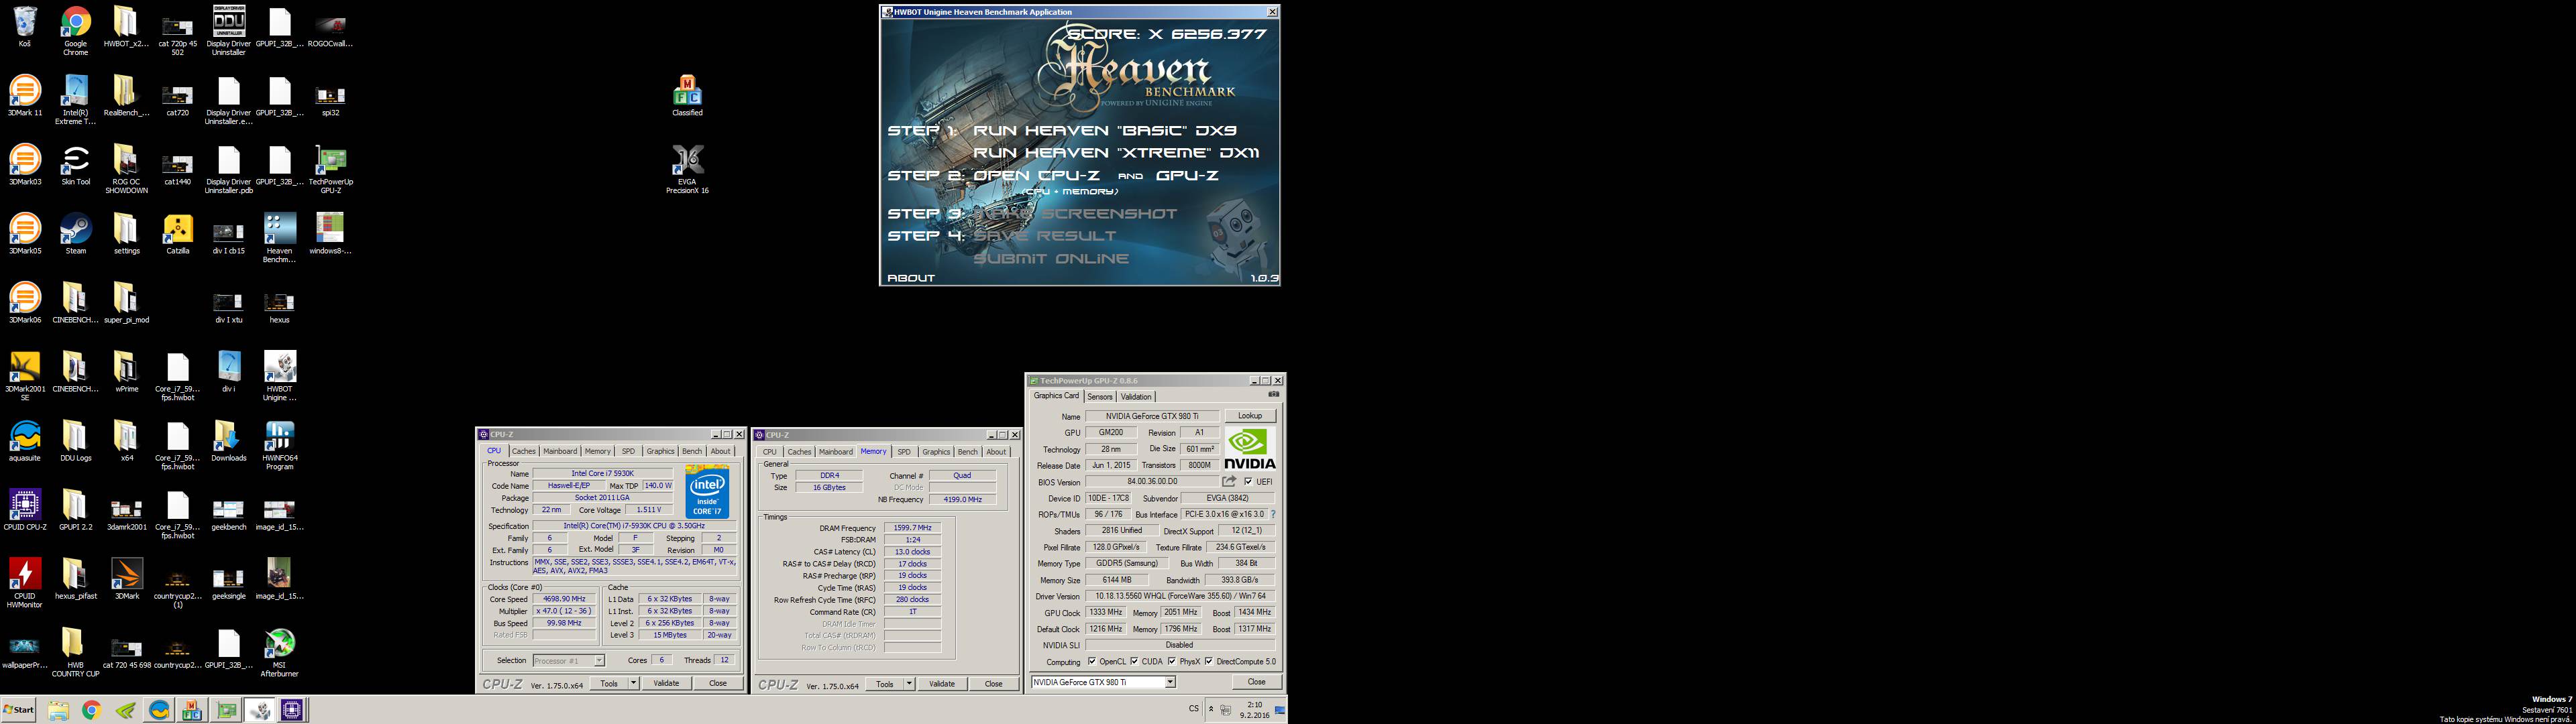
Task: Click the NVIDIA GeForce GTX 980 Ti name field
Action: [1152, 416]
